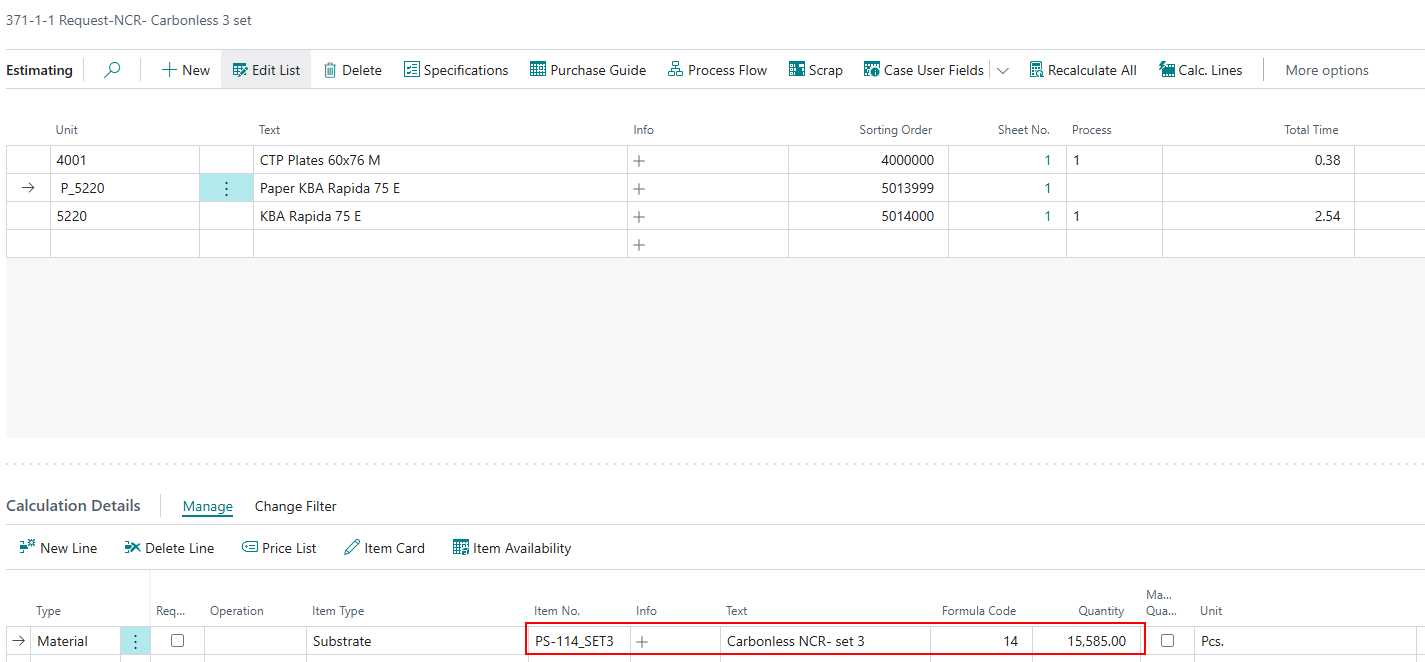
Task: Select Item No. PS-114_SET3 field
Action: click(578, 641)
